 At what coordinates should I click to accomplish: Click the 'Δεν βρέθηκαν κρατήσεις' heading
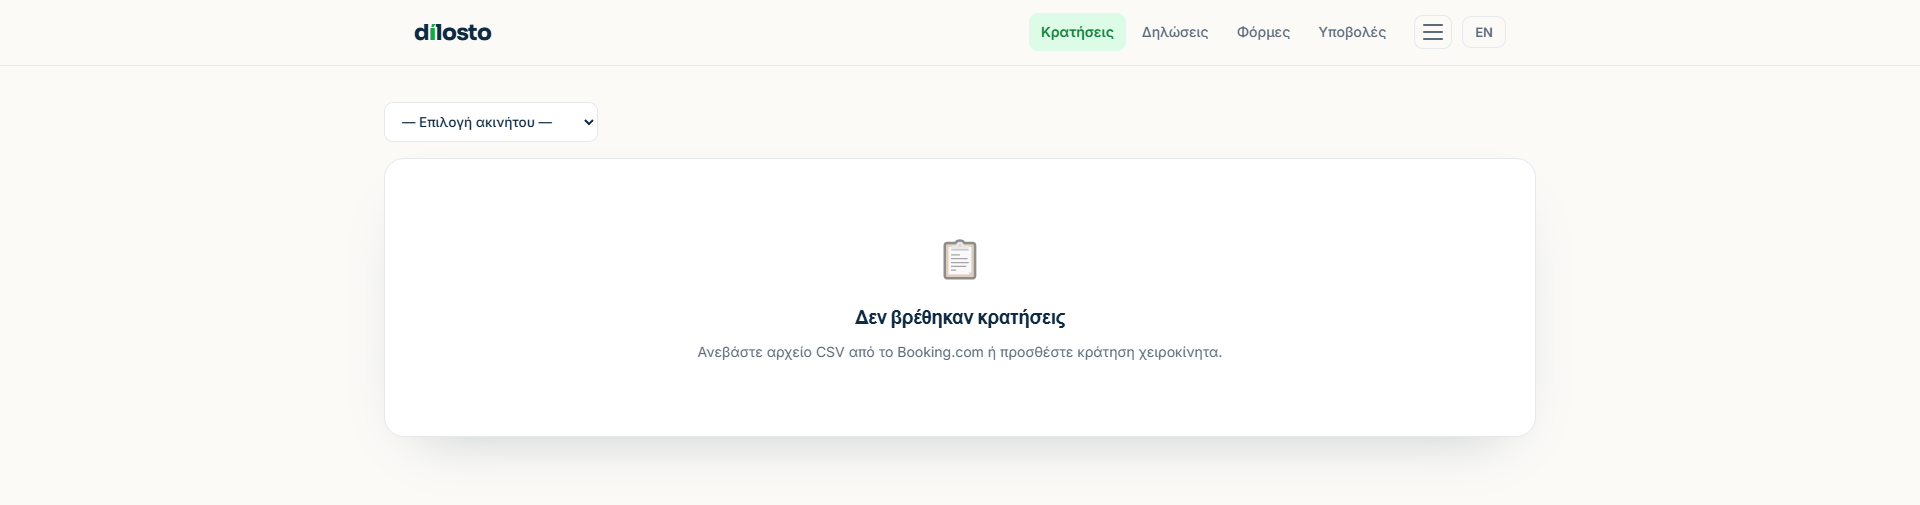click(960, 317)
